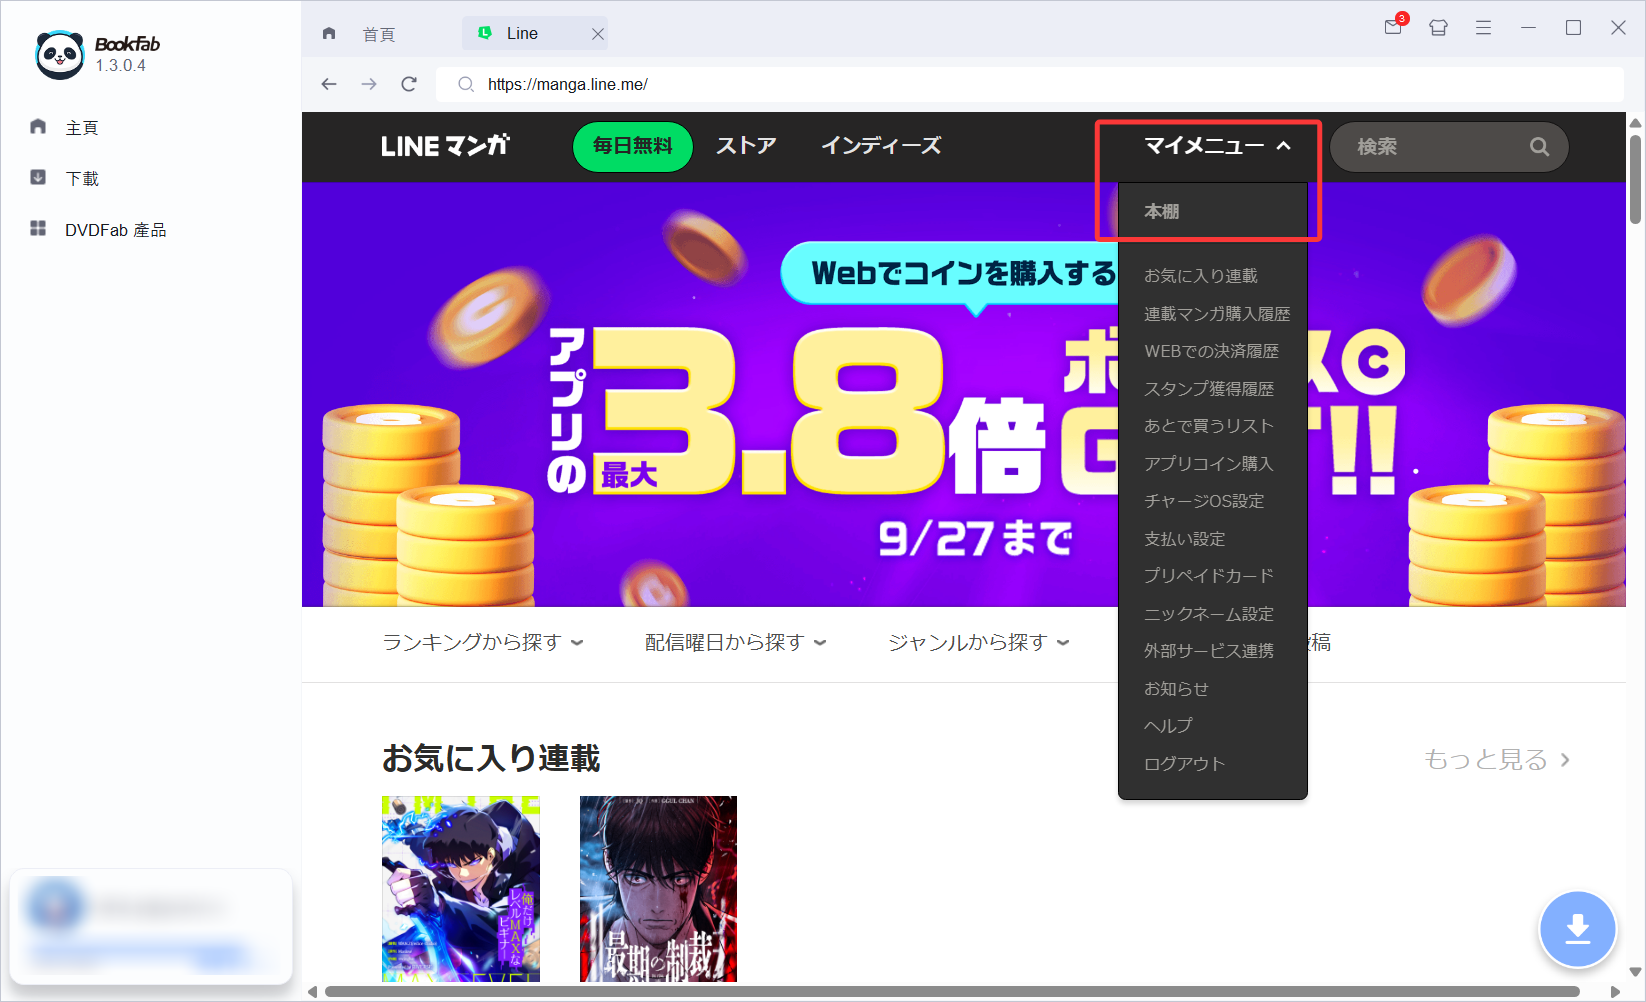The height and width of the screenshot is (1002, 1646).
Task: Expand 配信曜日から探す dropdown
Action: click(736, 643)
